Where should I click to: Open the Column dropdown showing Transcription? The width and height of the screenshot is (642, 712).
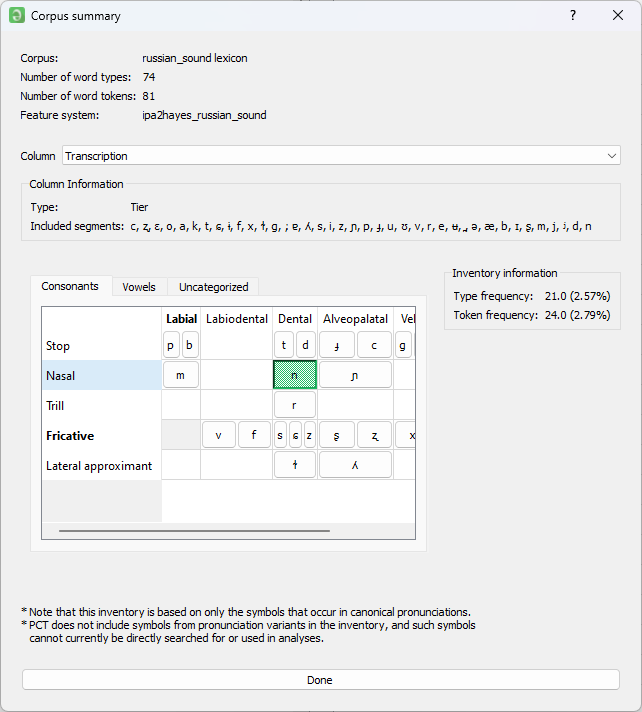pos(341,156)
